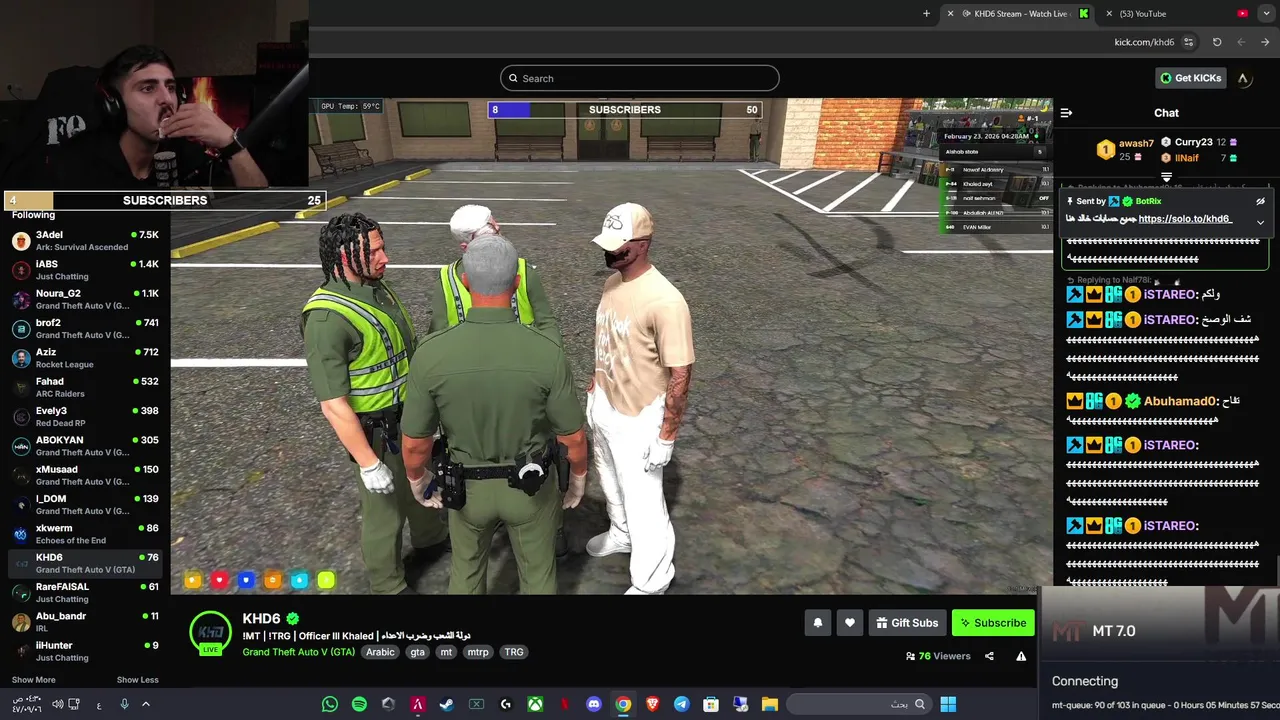Screen dimensions: 1280x720
Task: Click Curry23 in the chat leaderboard
Action: pos(1194,142)
